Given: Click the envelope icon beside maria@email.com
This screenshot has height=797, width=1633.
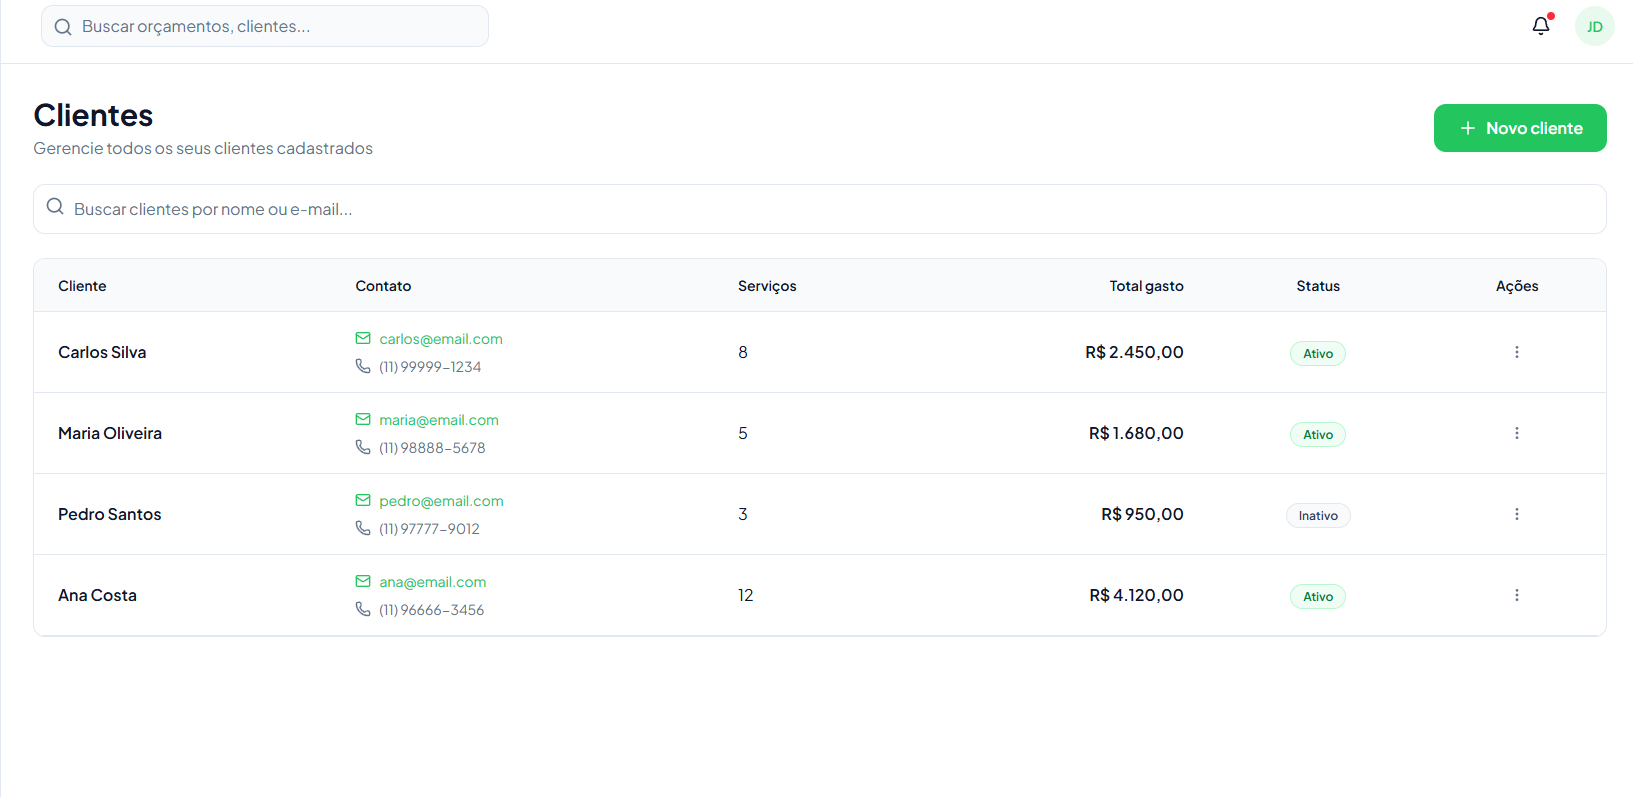Looking at the screenshot, I should pyautogui.click(x=363, y=419).
